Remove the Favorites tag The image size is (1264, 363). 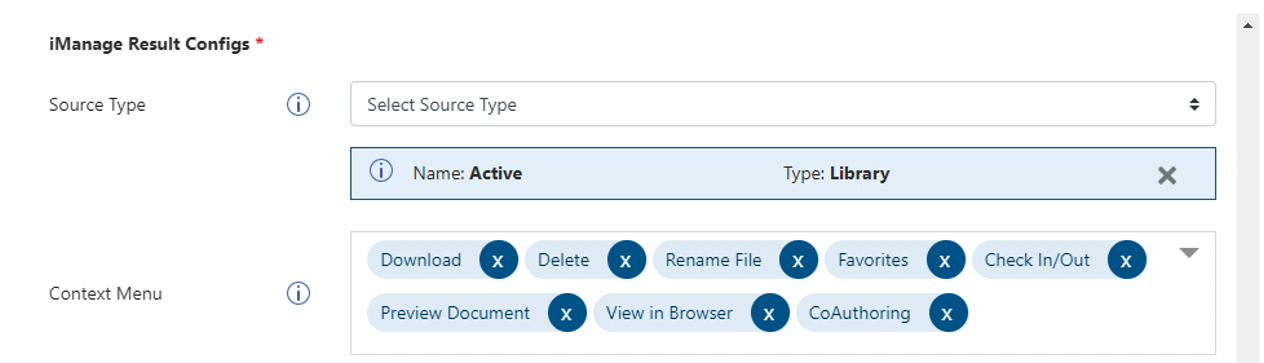pos(945,260)
